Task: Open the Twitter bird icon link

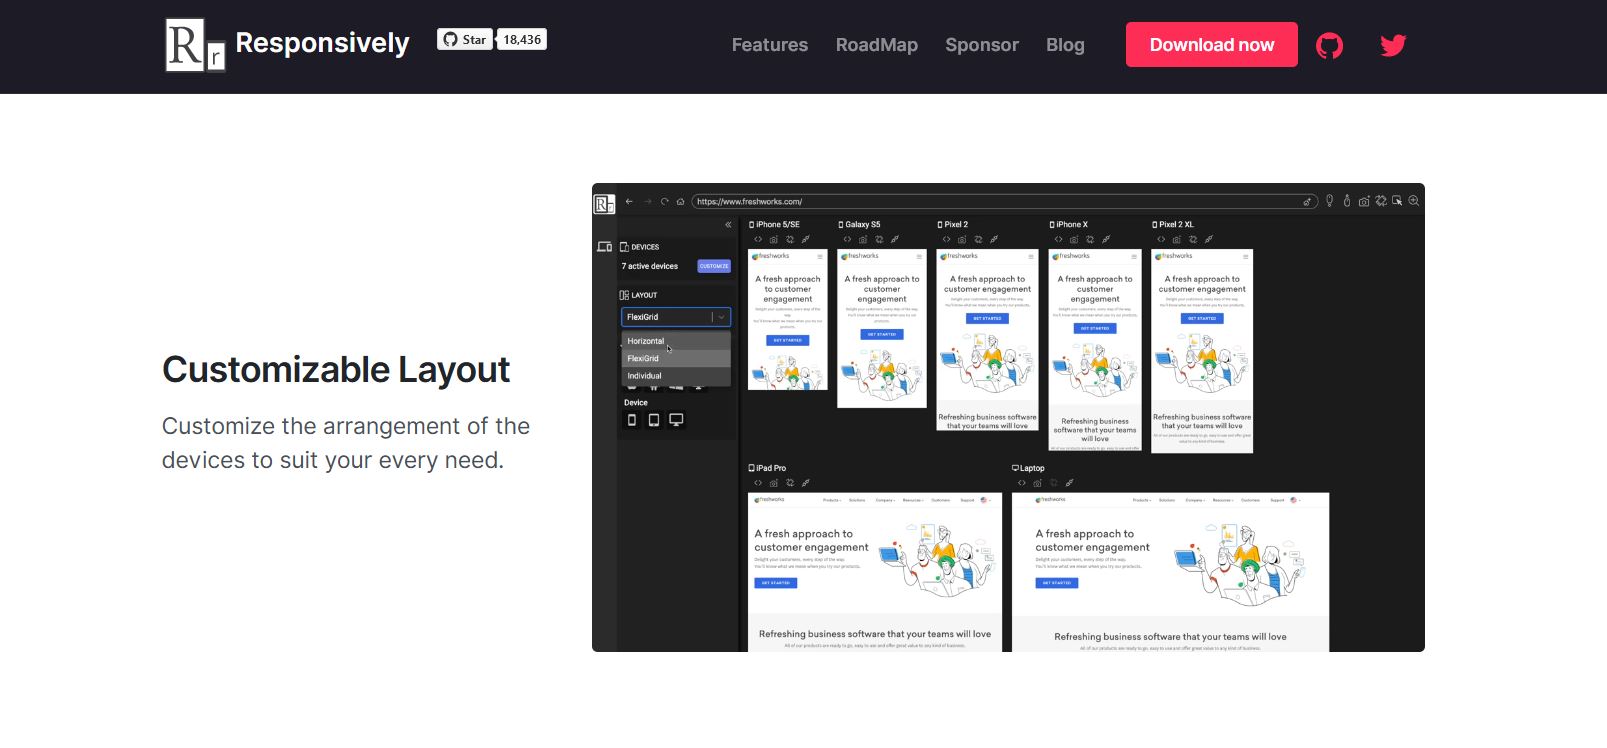Action: (x=1393, y=45)
